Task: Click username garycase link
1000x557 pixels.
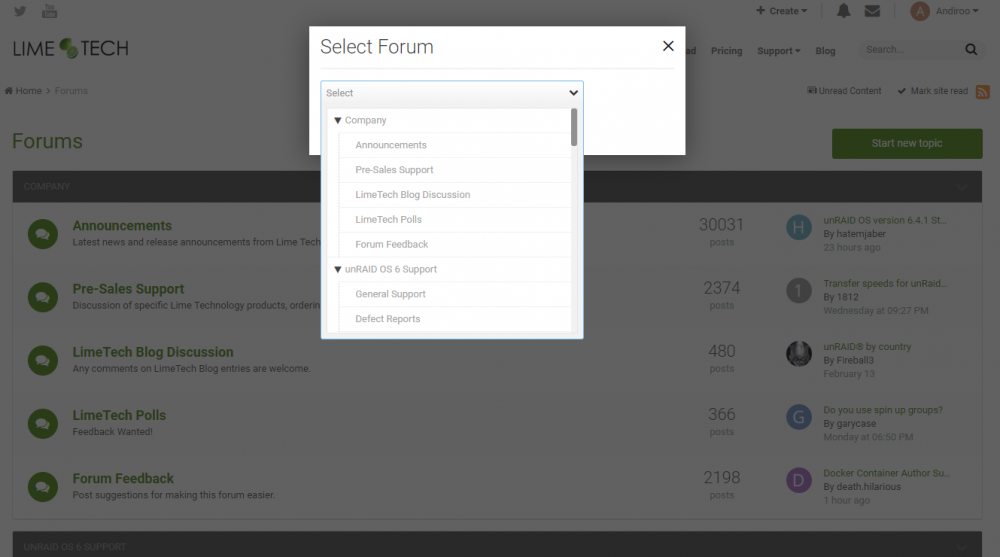Action: (x=856, y=424)
